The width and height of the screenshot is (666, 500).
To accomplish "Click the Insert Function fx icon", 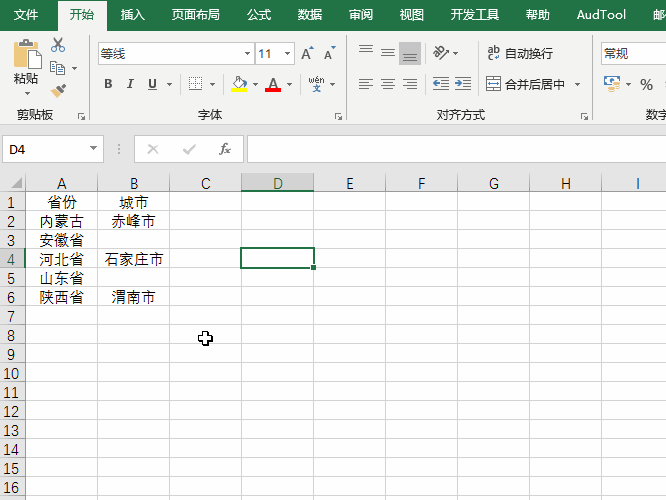I will (x=225, y=149).
